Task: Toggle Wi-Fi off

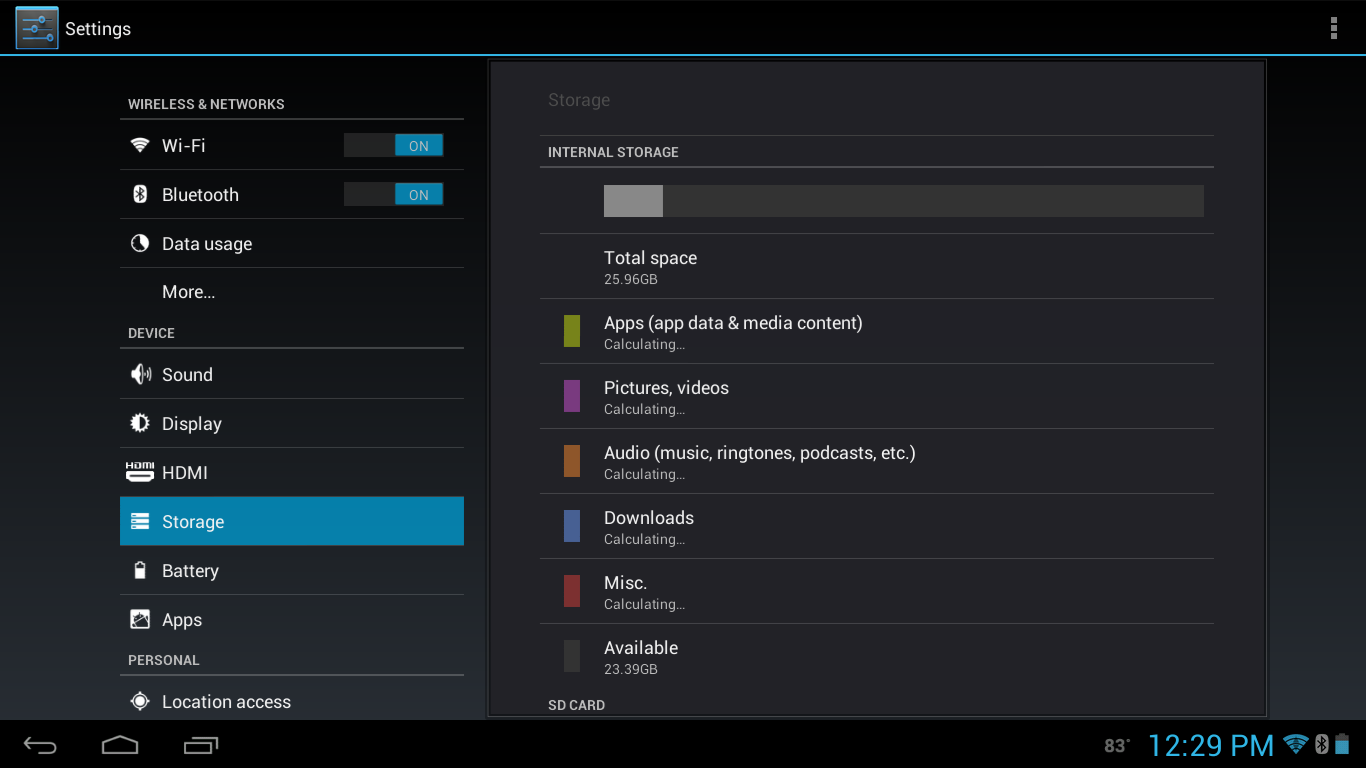Action: (394, 145)
